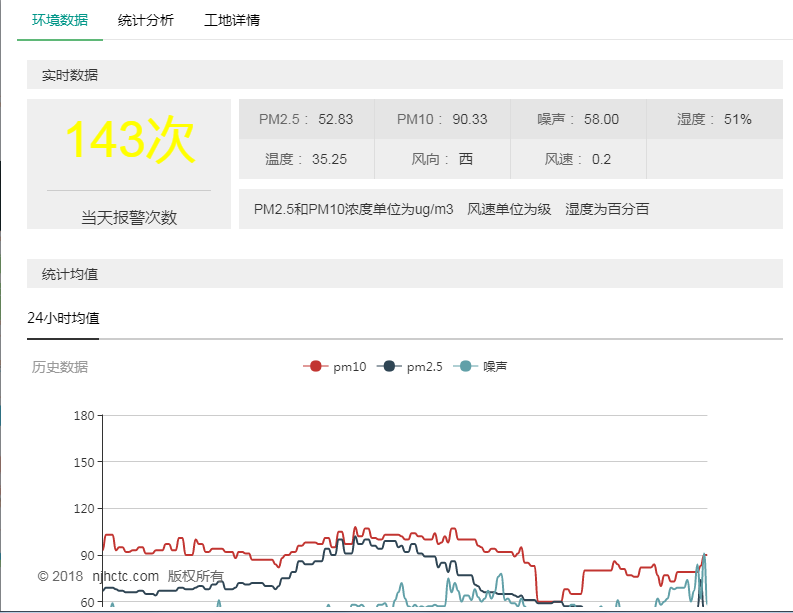The width and height of the screenshot is (793, 613).
Task: Click the 湿度为百分百 note
Action: pyautogui.click(x=607, y=209)
